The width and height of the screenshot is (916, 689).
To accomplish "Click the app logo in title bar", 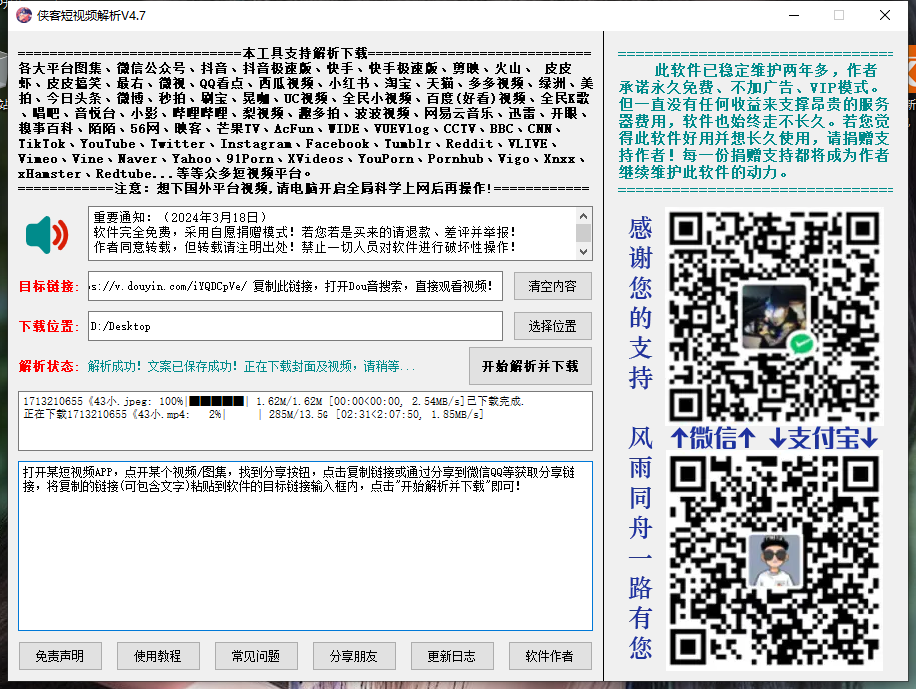I will (x=24, y=15).
